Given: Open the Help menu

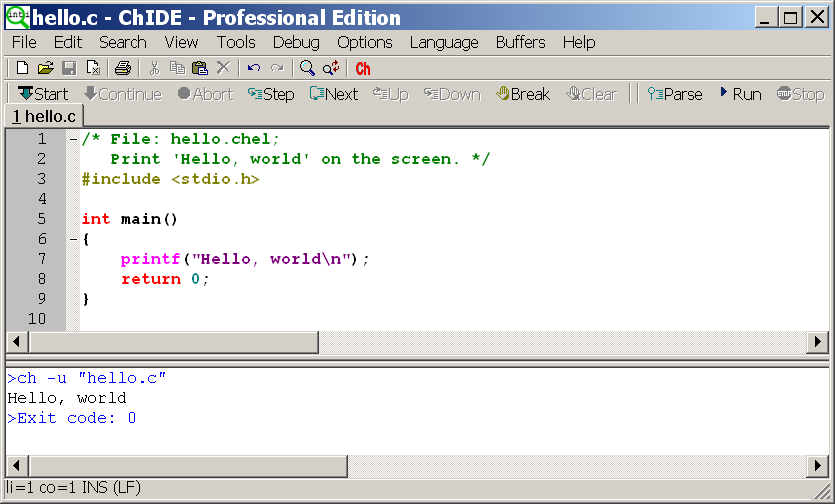Looking at the screenshot, I should [x=579, y=42].
